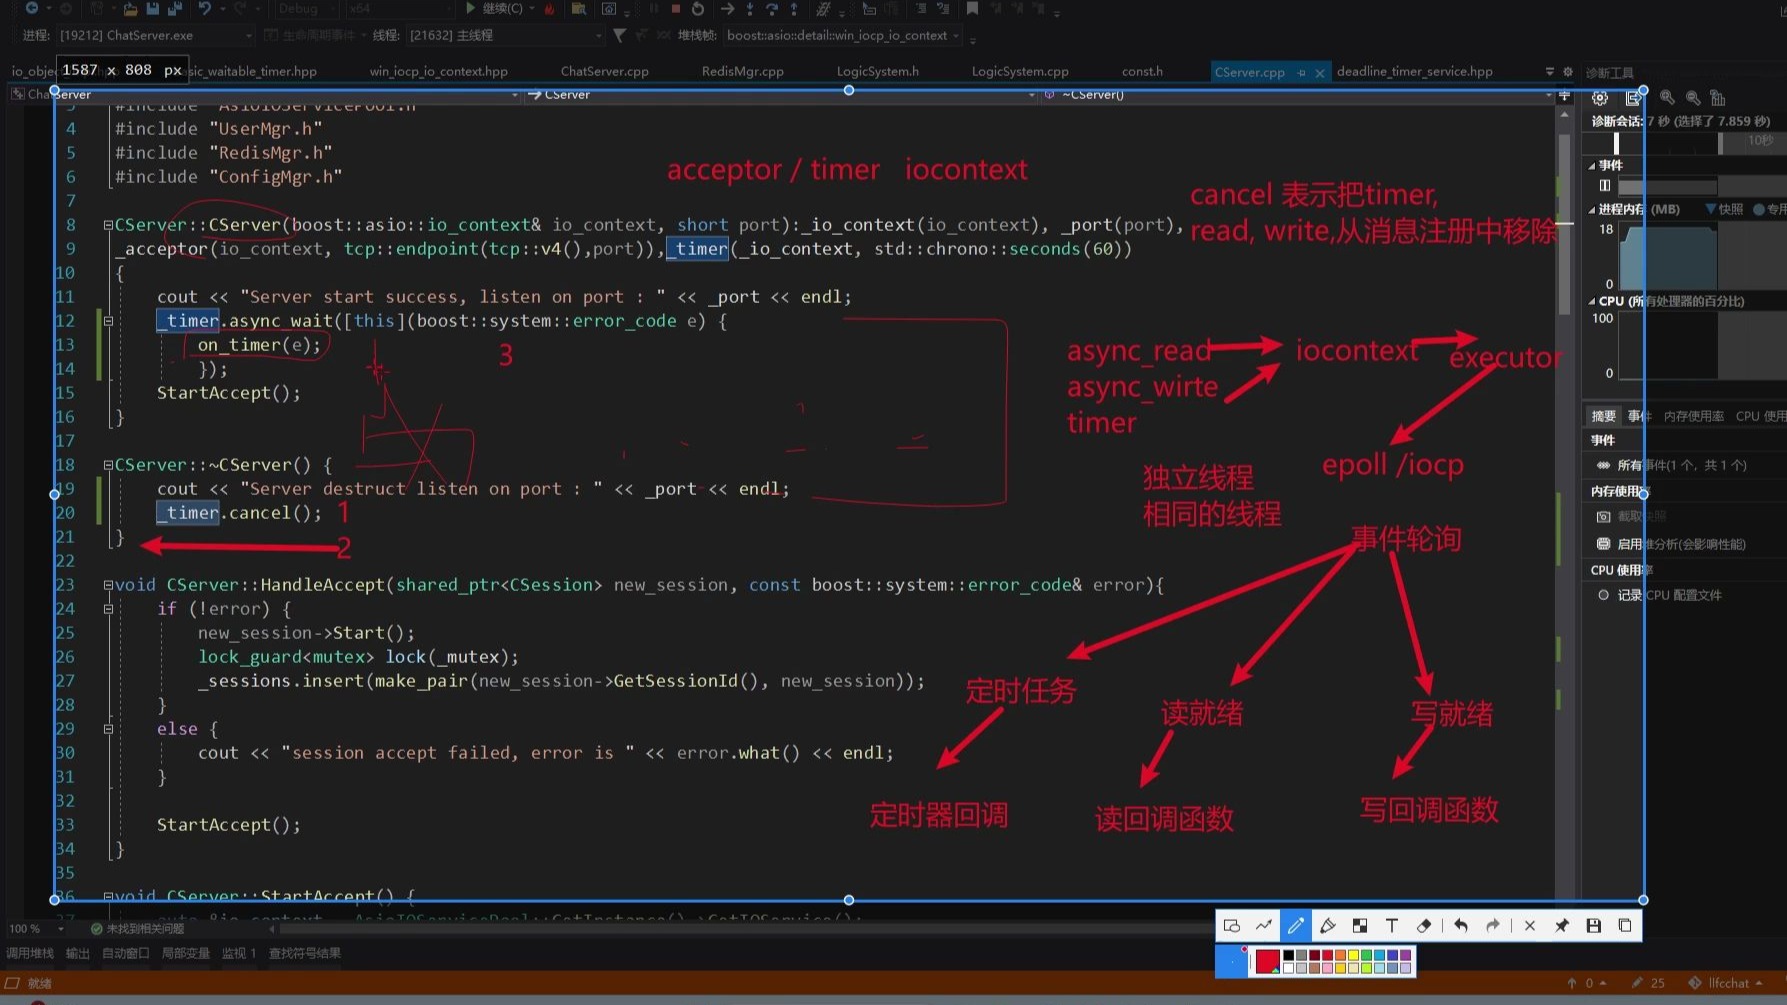This screenshot has height=1005, width=1787.
Task: Toggle the active pen drawing tool
Action: (x=1296, y=926)
